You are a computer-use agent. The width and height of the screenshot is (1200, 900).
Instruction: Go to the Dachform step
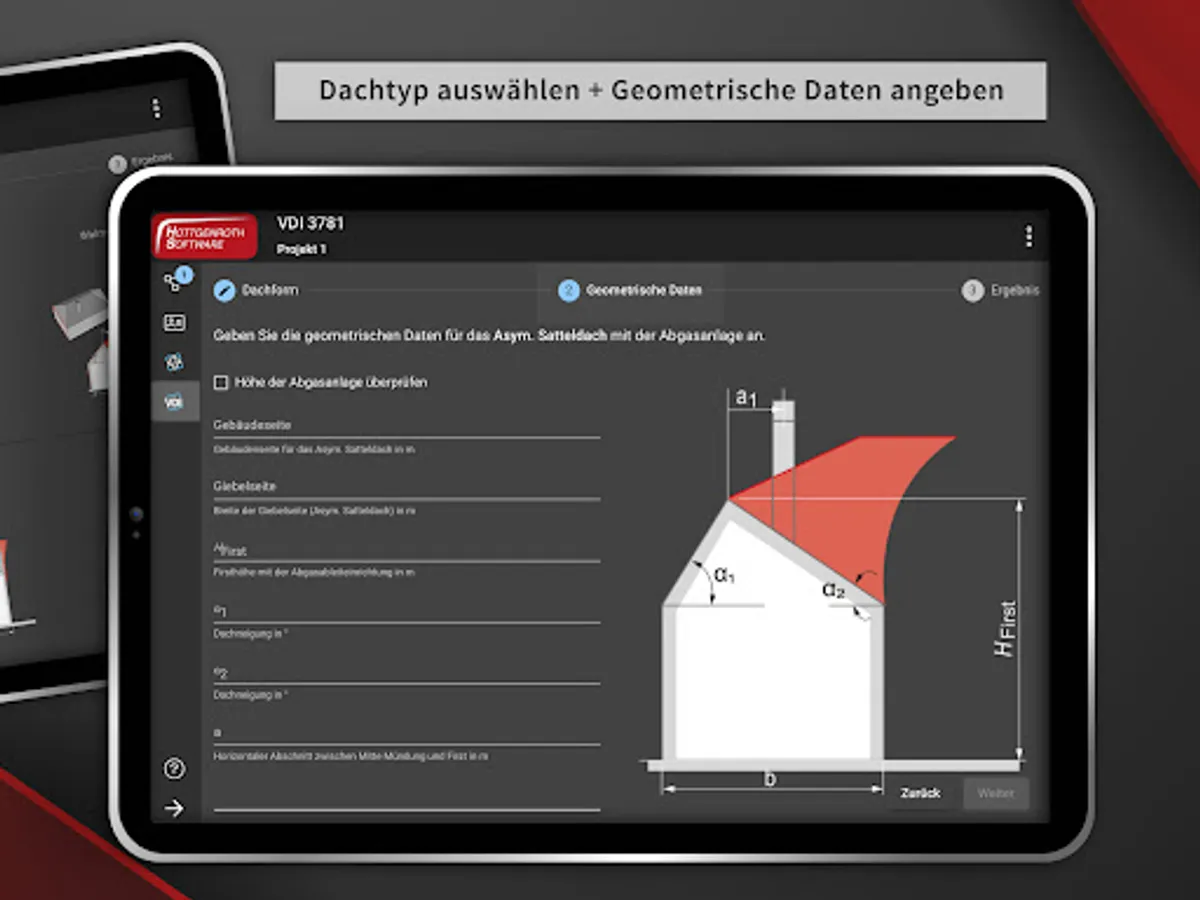[x=257, y=291]
